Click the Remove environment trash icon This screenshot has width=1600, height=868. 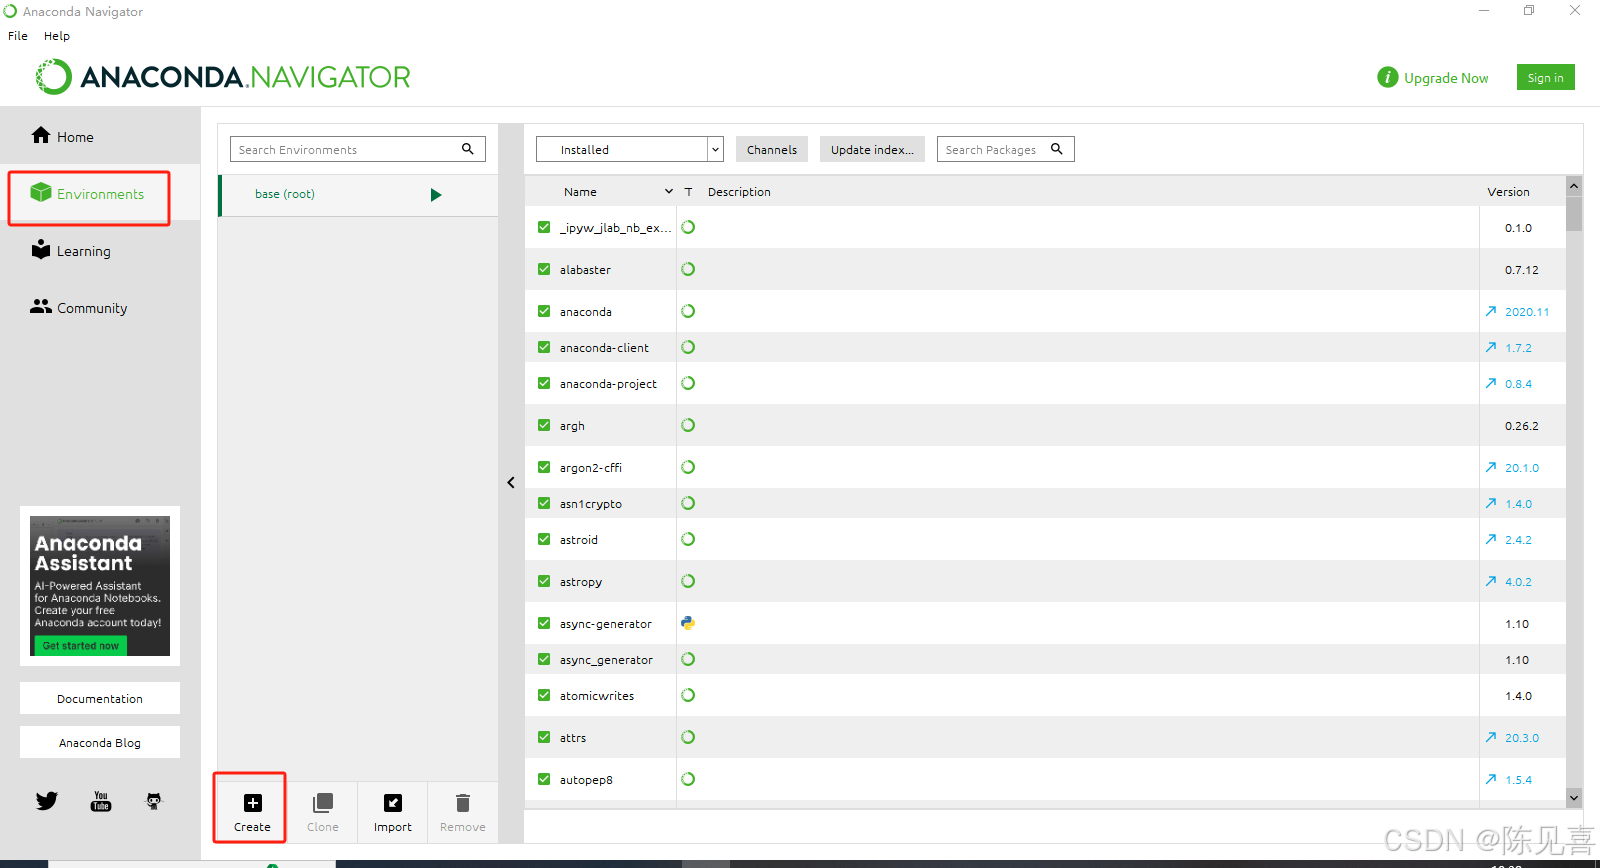463,803
